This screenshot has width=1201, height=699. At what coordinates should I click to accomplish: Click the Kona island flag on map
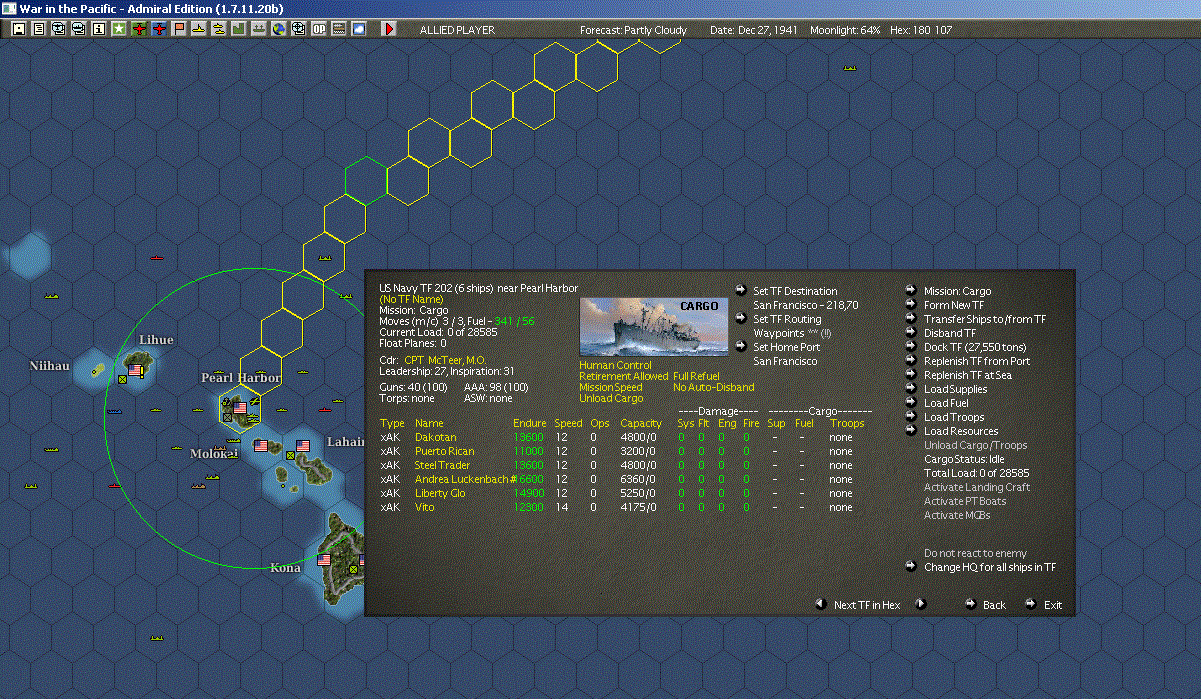click(324, 560)
